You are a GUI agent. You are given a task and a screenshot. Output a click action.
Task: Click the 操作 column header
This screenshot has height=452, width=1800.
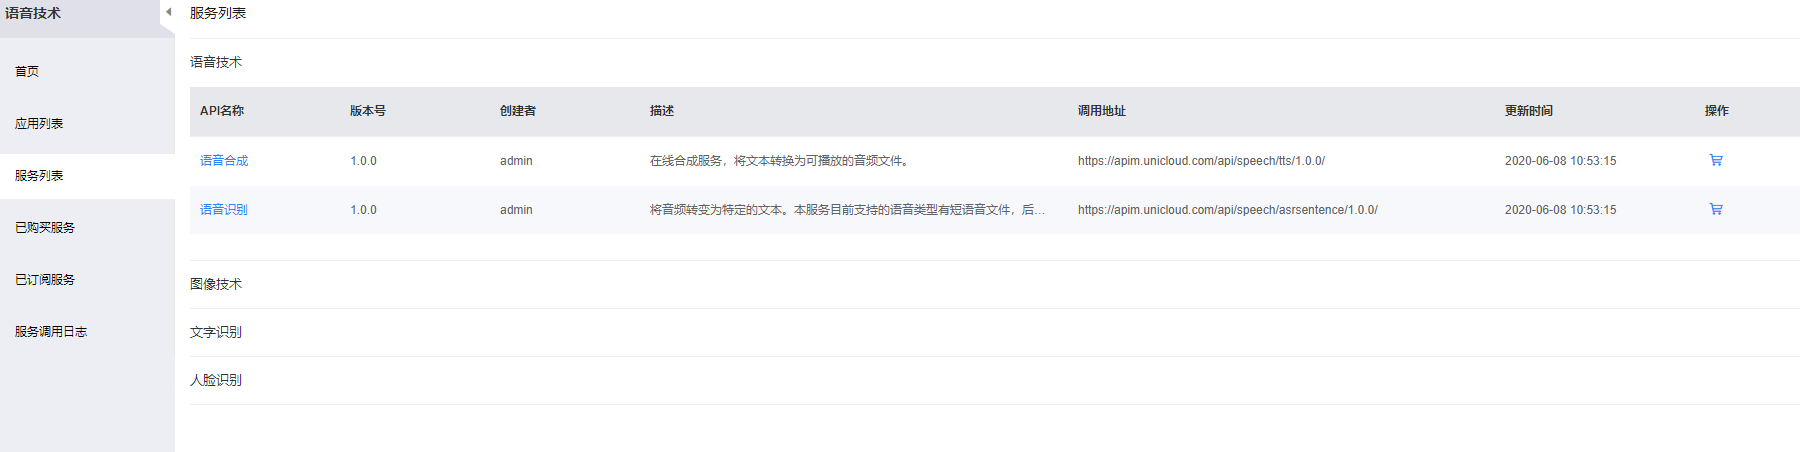(1717, 111)
